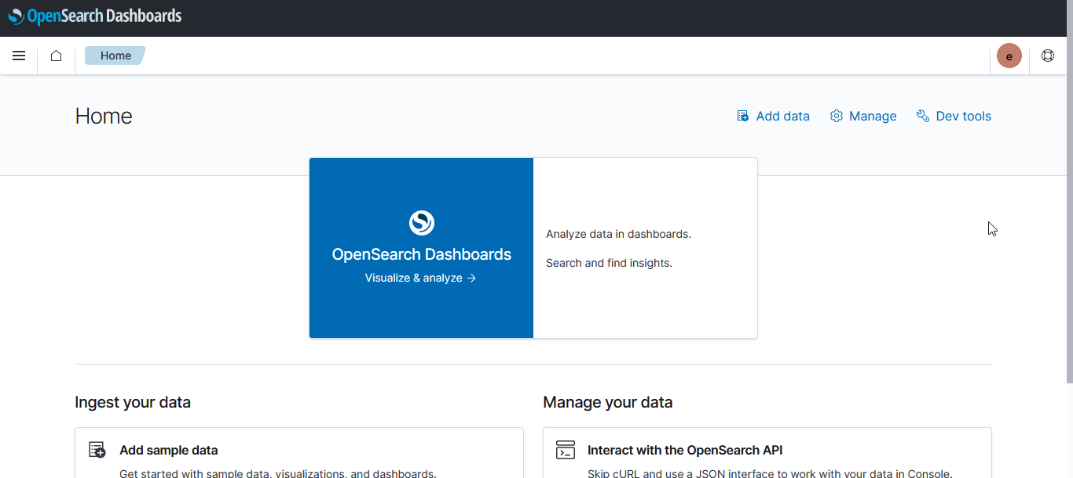Open the OpenSearch Dashboards card title
This screenshot has width=1073, height=478.
[x=422, y=254]
